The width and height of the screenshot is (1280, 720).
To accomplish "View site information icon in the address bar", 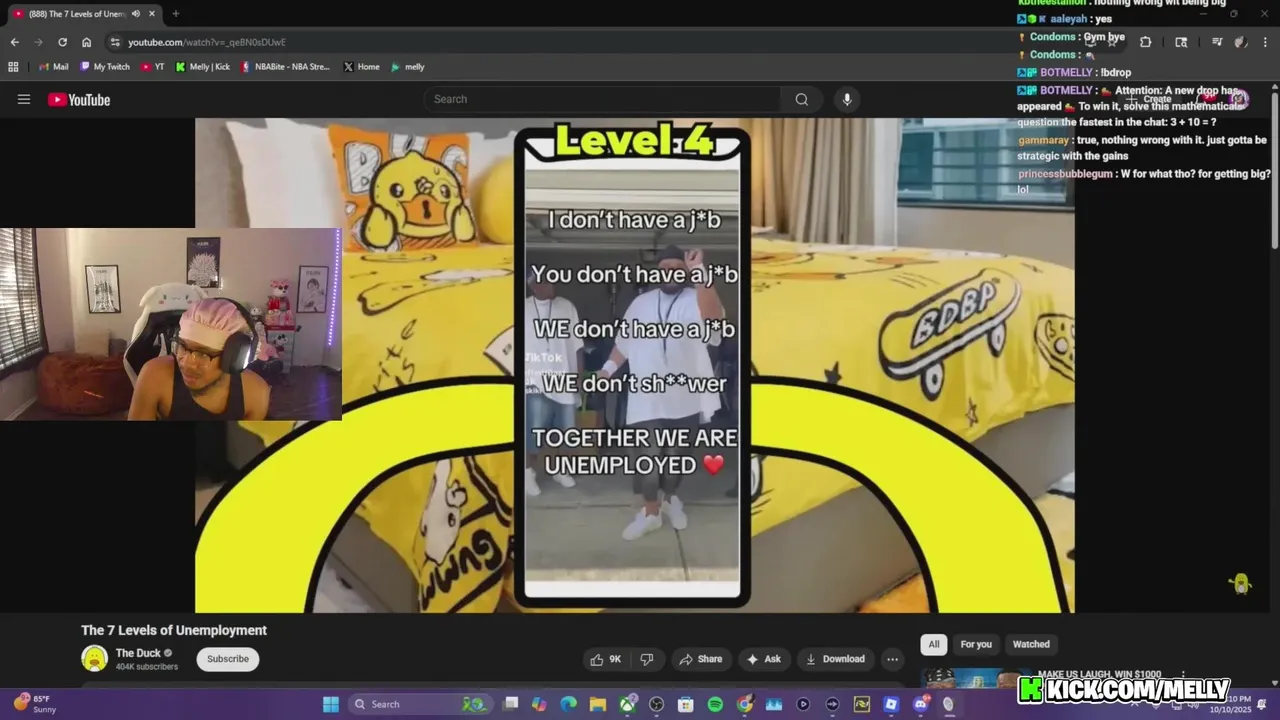I will 115,42.
